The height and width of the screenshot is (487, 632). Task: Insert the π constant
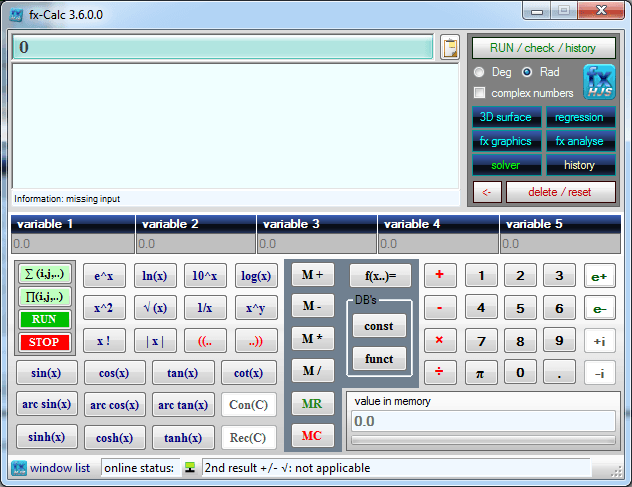coord(481,373)
